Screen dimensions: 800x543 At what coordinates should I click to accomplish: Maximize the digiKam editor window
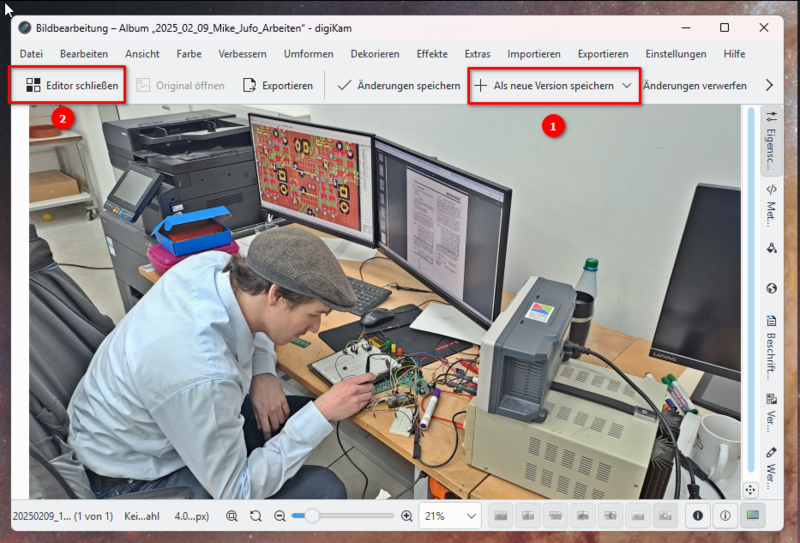[x=724, y=28]
